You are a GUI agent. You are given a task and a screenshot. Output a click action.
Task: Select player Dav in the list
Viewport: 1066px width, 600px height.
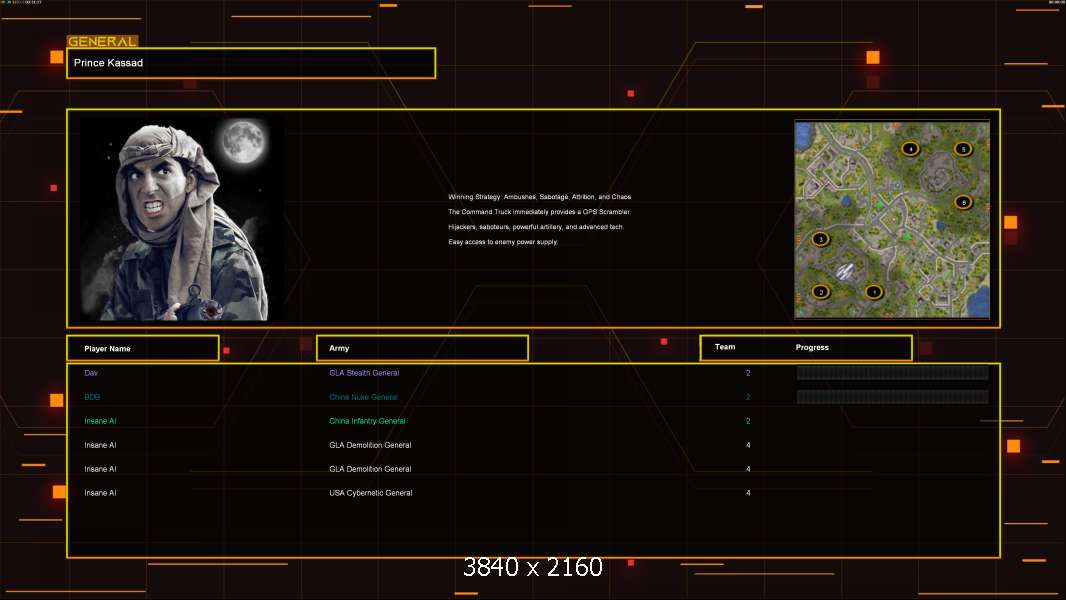91,373
